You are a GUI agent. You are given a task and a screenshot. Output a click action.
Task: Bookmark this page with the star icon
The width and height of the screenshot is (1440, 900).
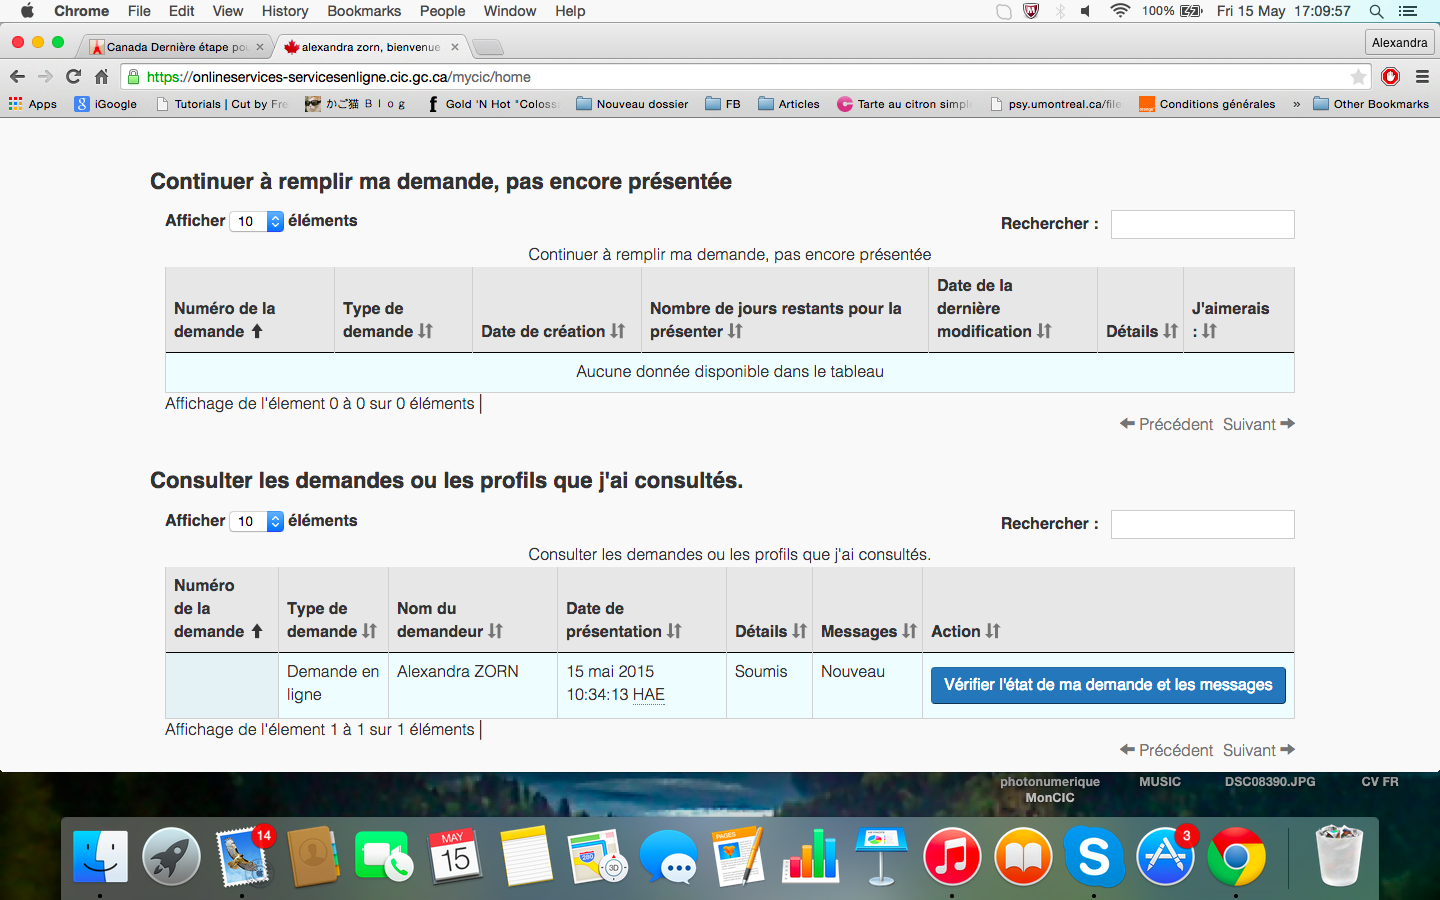(x=1357, y=77)
